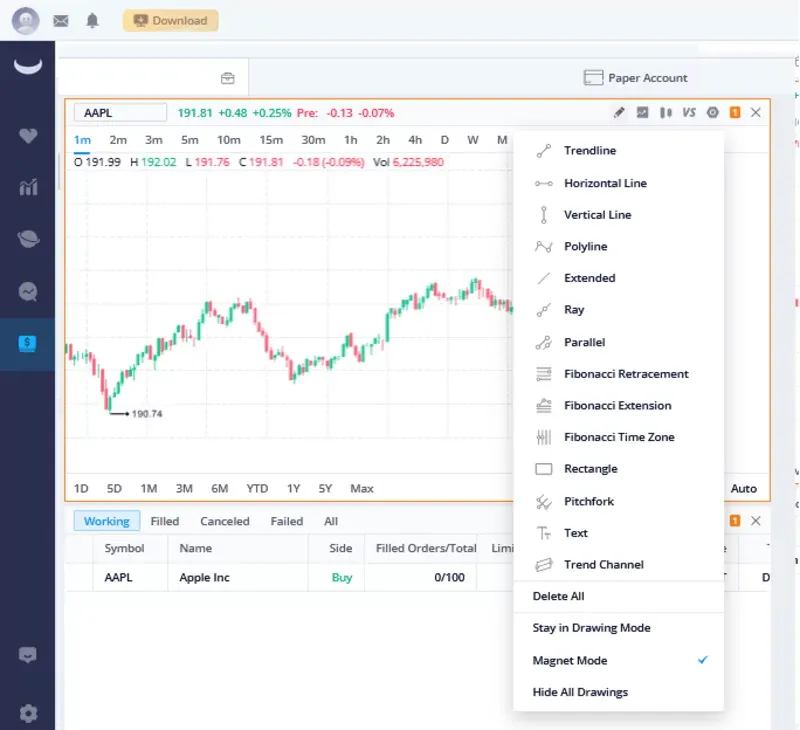Switch to the Failed orders tab
The width and height of the screenshot is (800, 730).
(287, 521)
